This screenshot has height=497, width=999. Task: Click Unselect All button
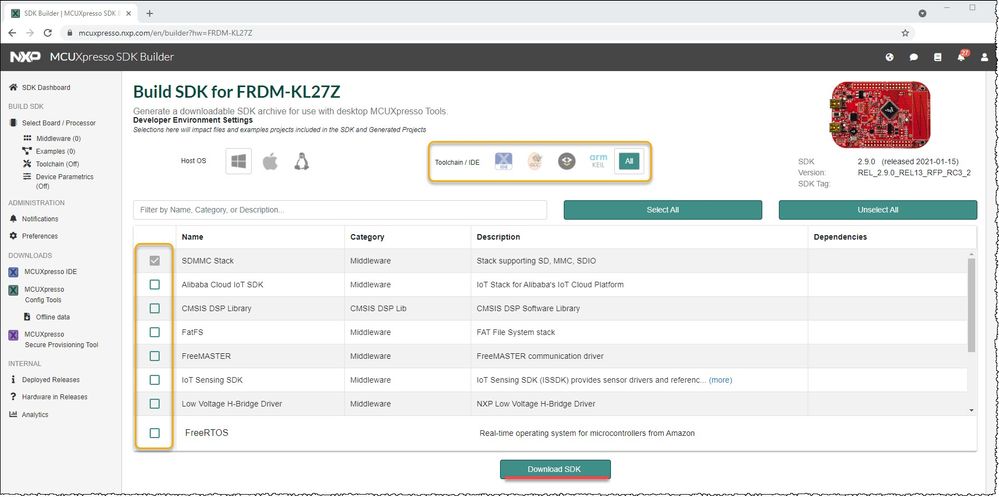point(877,210)
